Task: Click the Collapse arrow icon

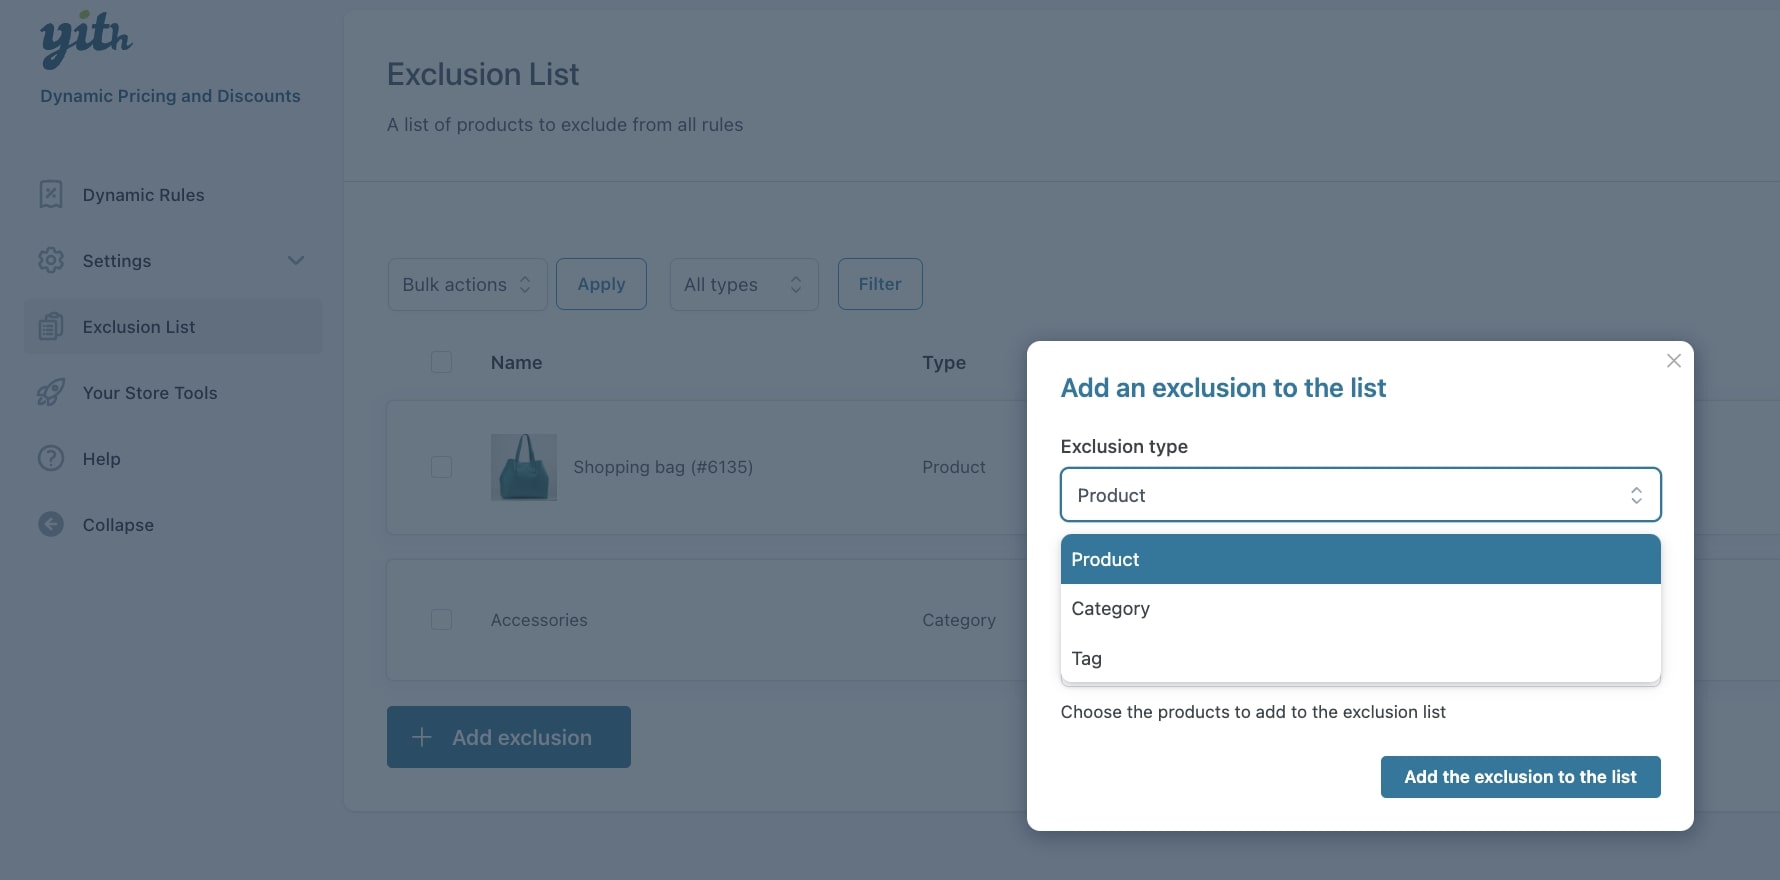Action: pyautogui.click(x=51, y=524)
